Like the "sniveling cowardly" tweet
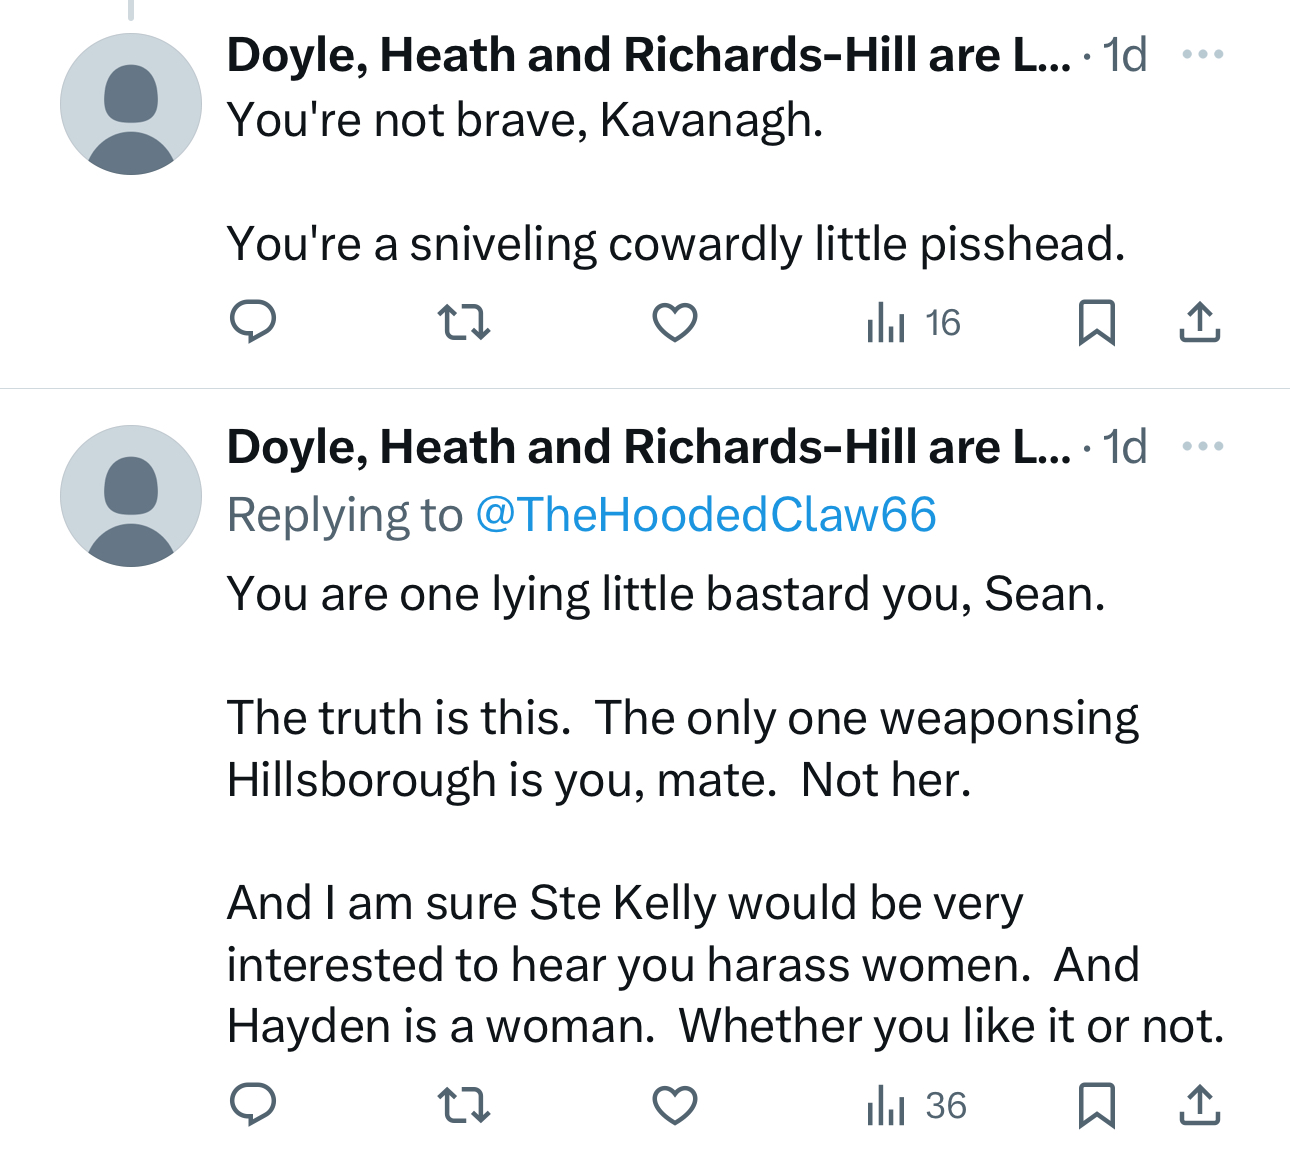Screen dimensions: 1290x1152 click(675, 323)
